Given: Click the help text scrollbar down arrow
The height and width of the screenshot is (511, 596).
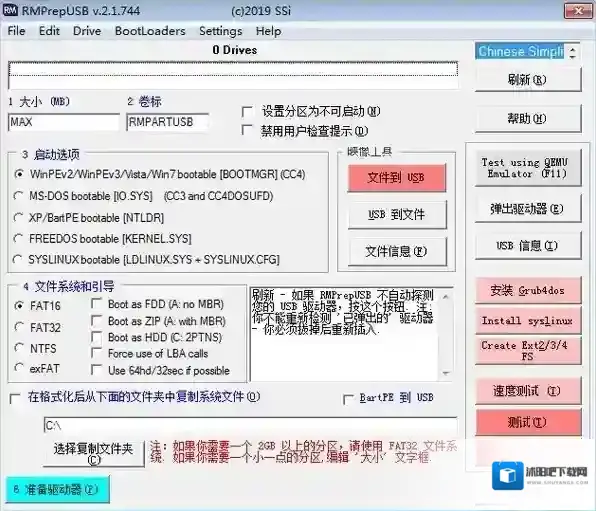Looking at the screenshot, I should pos(446,373).
